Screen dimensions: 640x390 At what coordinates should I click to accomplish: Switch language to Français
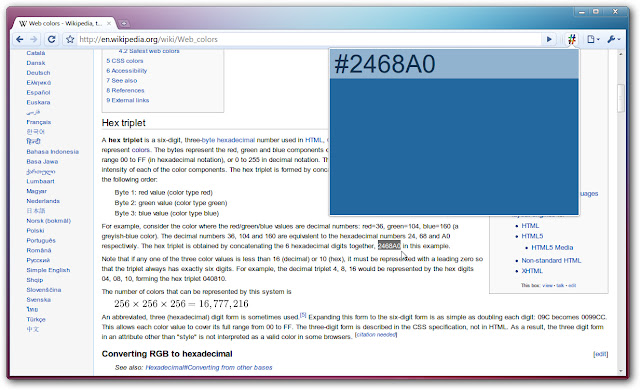[x=39, y=122]
